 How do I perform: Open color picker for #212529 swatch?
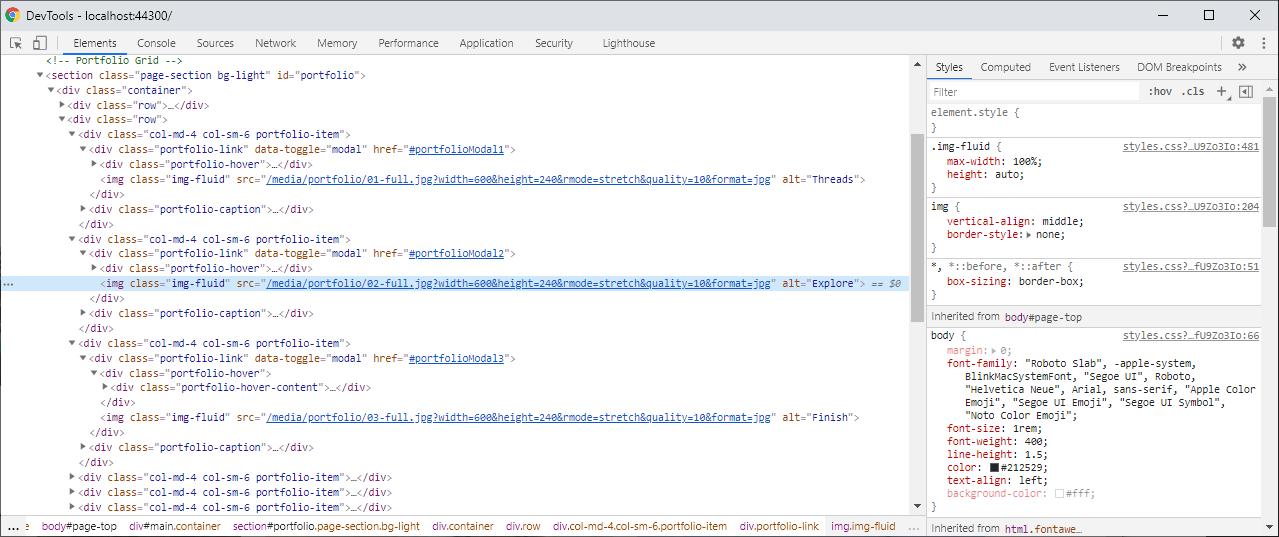pyautogui.click(x=995, y=467)
